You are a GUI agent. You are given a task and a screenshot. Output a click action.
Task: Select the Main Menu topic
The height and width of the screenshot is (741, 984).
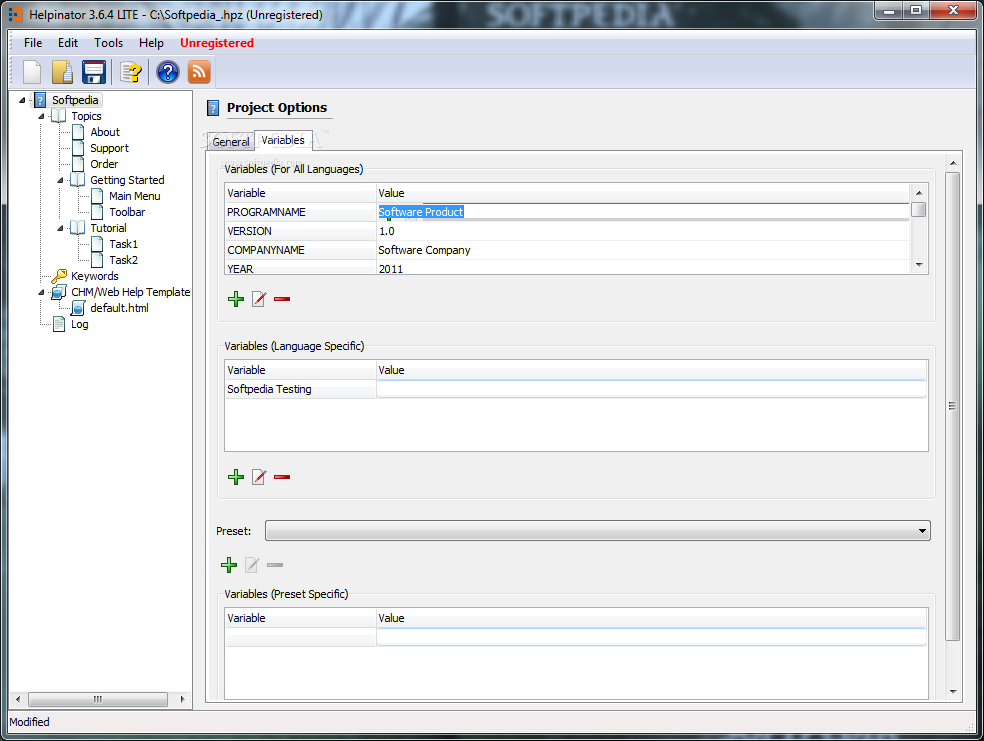click(x=135, y=196)
